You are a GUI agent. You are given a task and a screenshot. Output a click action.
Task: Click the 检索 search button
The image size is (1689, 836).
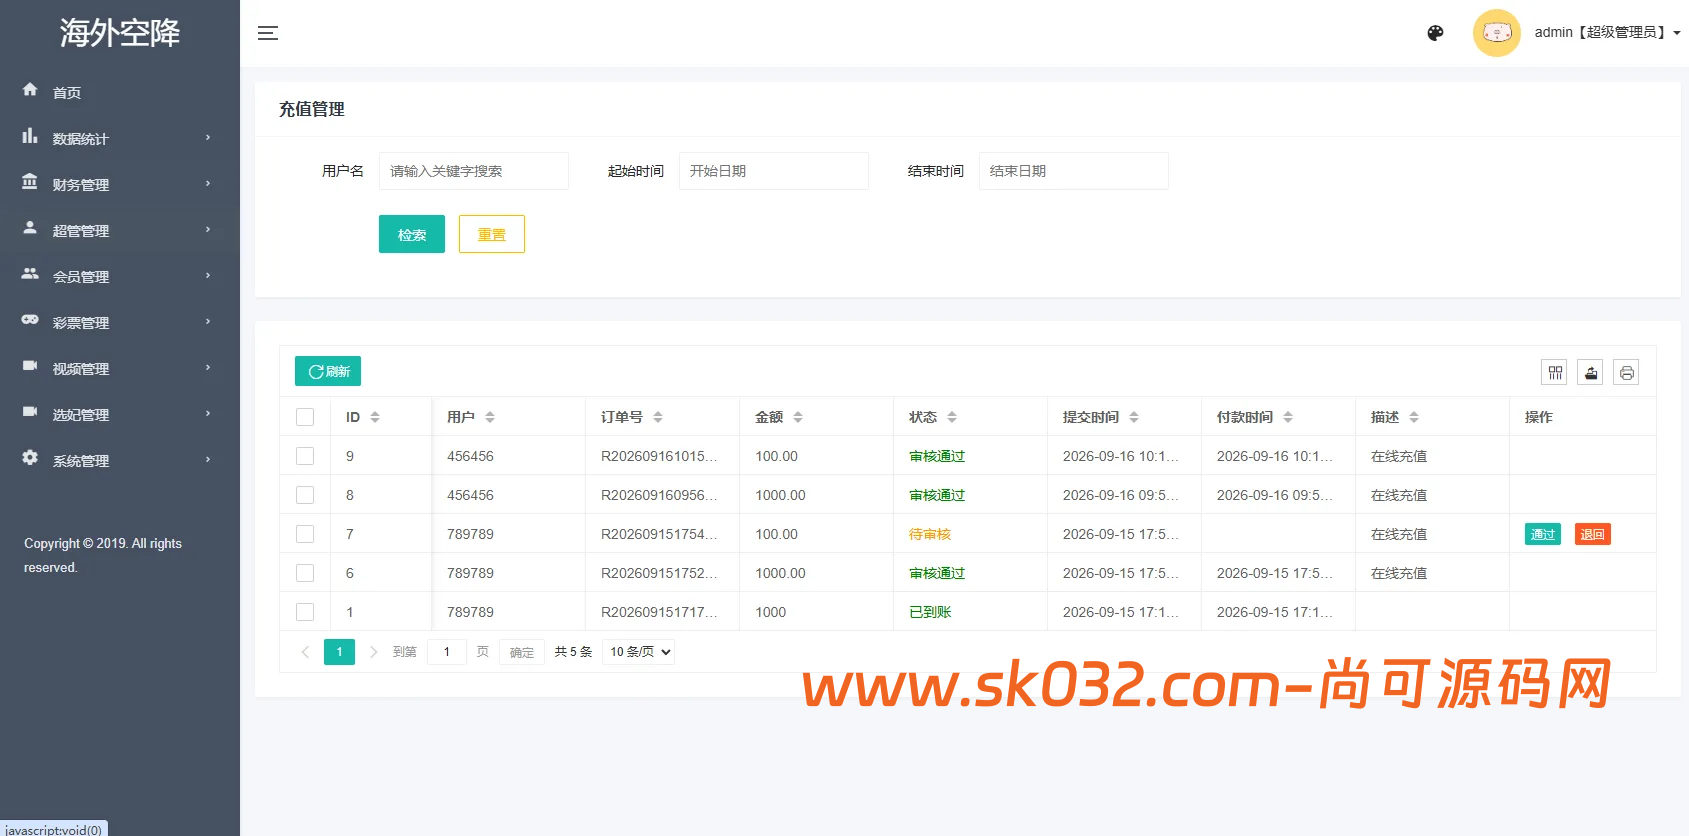[412, 234]
